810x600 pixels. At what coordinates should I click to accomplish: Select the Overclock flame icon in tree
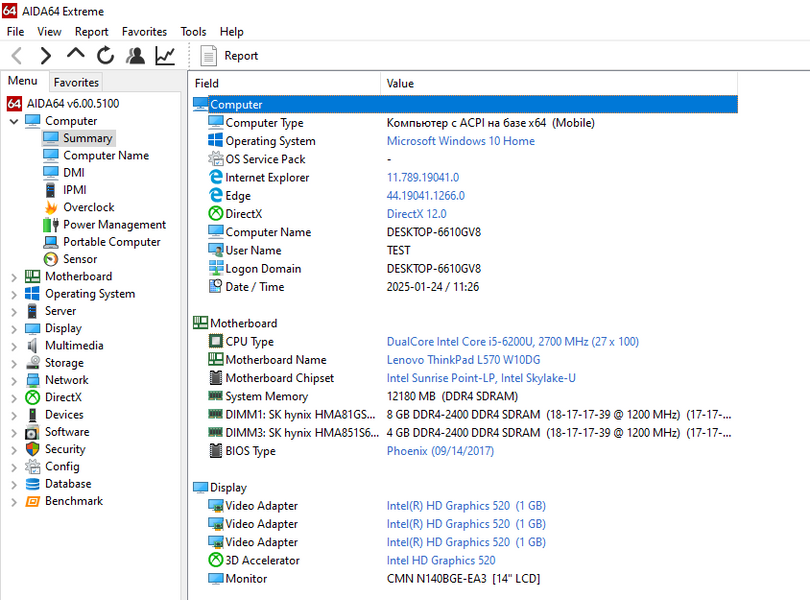tap(51, 207)
